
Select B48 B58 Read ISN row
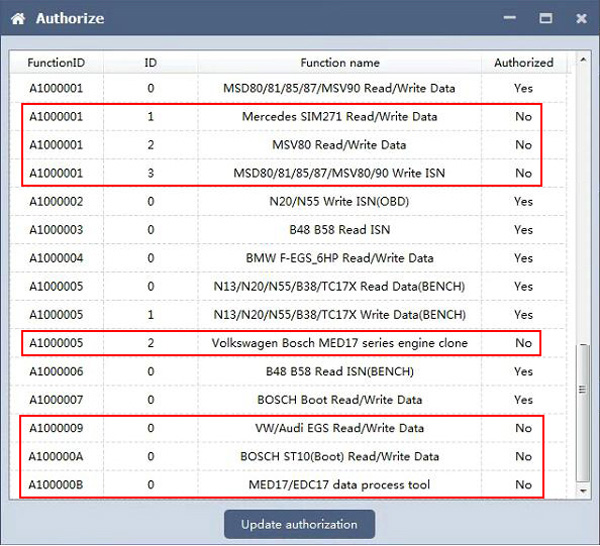pos(288,230)
